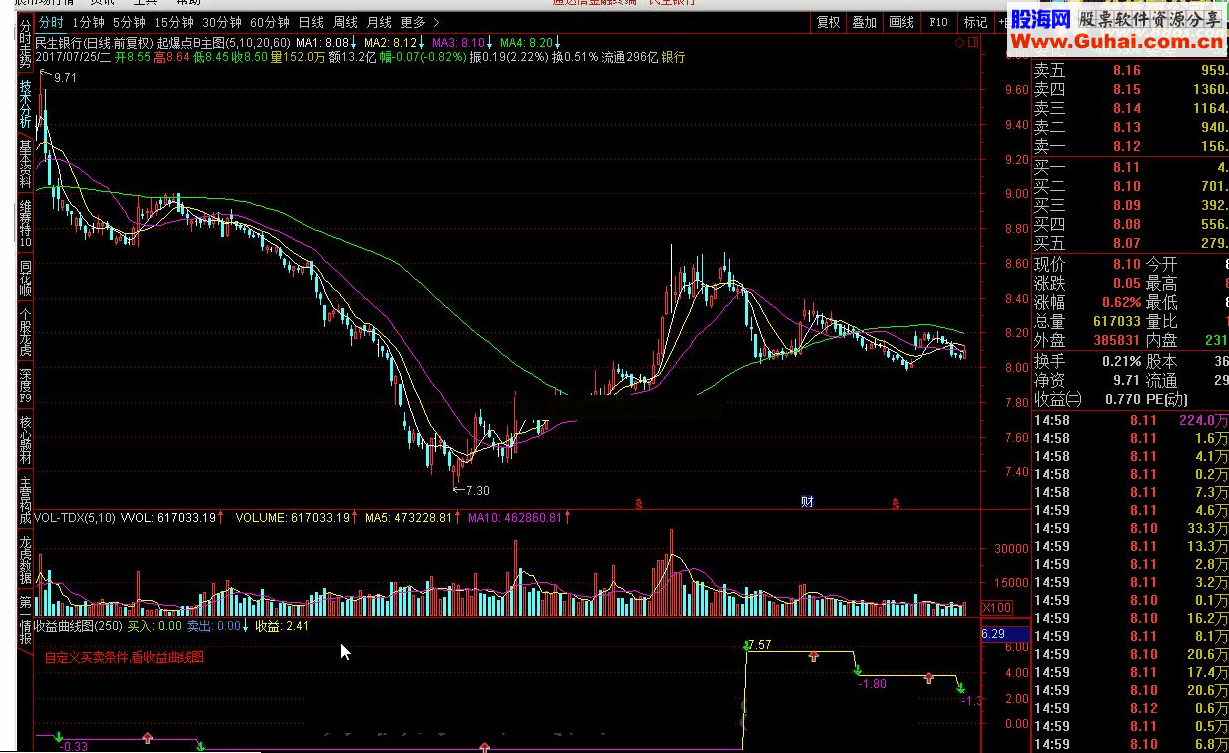The height and width of the screenshot is (753, 1229).
Task: Click the 买一 buy-one order row
Action: click(x=1130, y=167)
